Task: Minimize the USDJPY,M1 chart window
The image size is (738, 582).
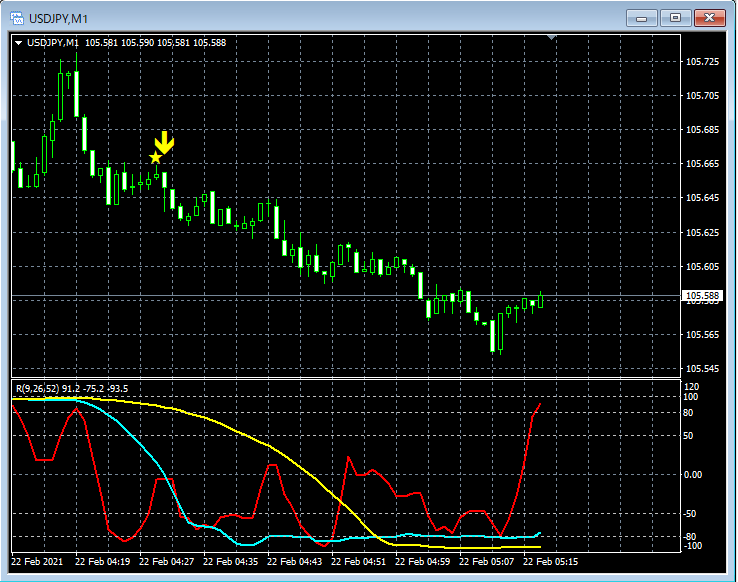Action: tap(642, 18)
